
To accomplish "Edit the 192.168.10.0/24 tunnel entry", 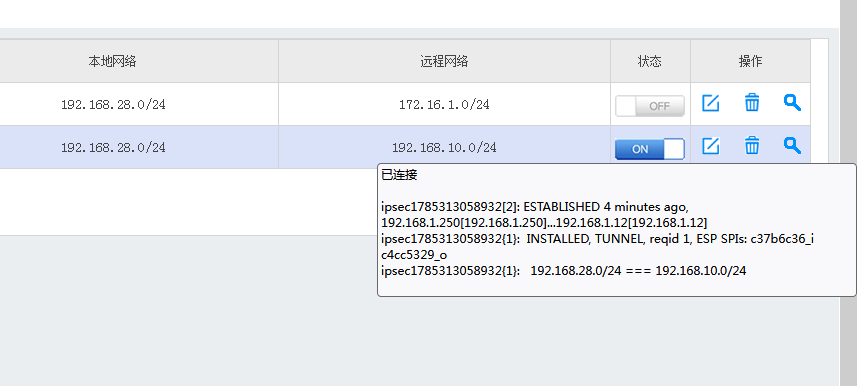I will point(710,146).
